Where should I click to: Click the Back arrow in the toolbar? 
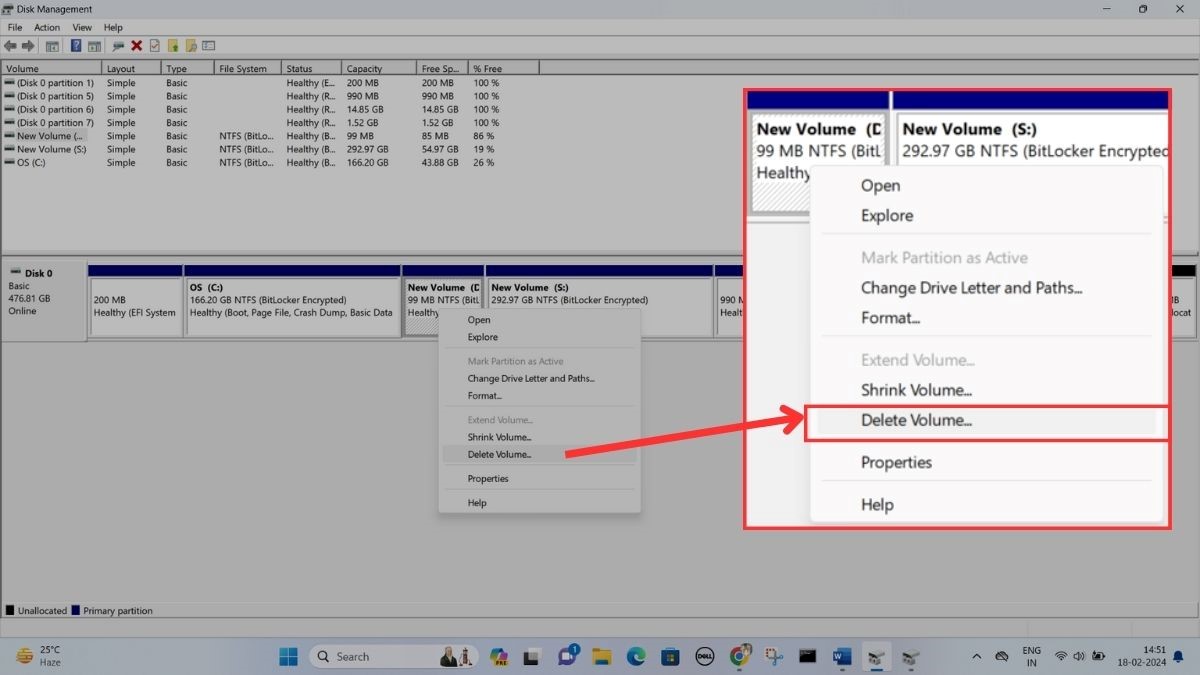point(10,45)
